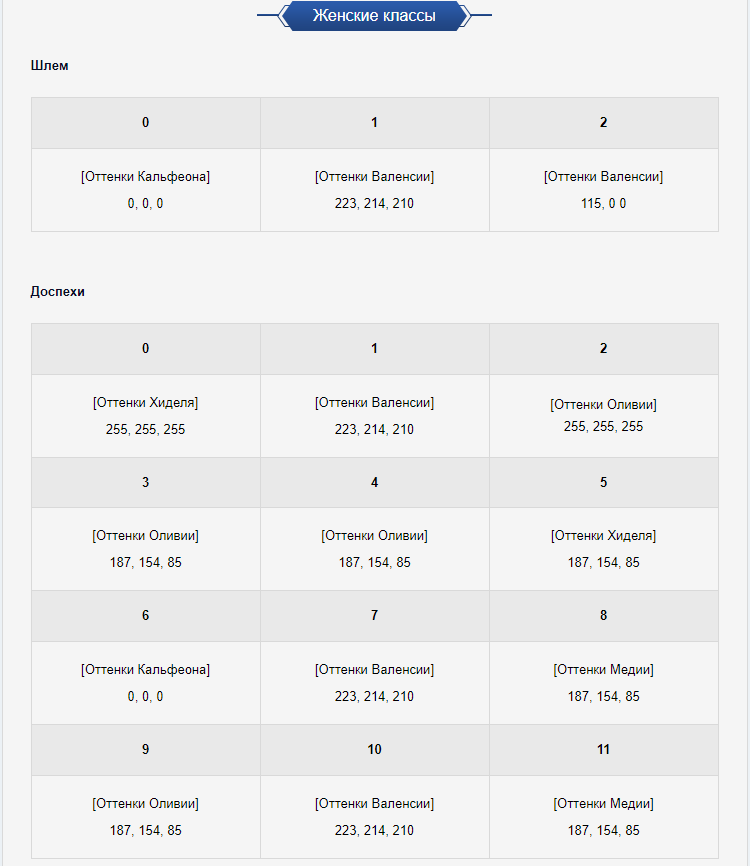Click armor slot 2 Оттенки Оливии cell

tap(604, 416)
